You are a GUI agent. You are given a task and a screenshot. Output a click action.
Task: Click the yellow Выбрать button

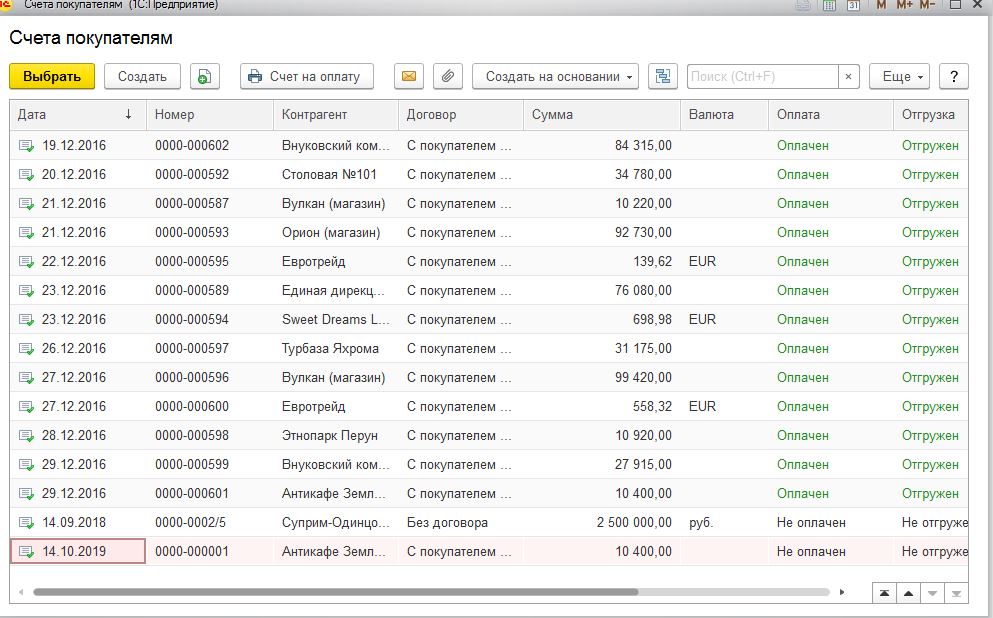[52, 77]
